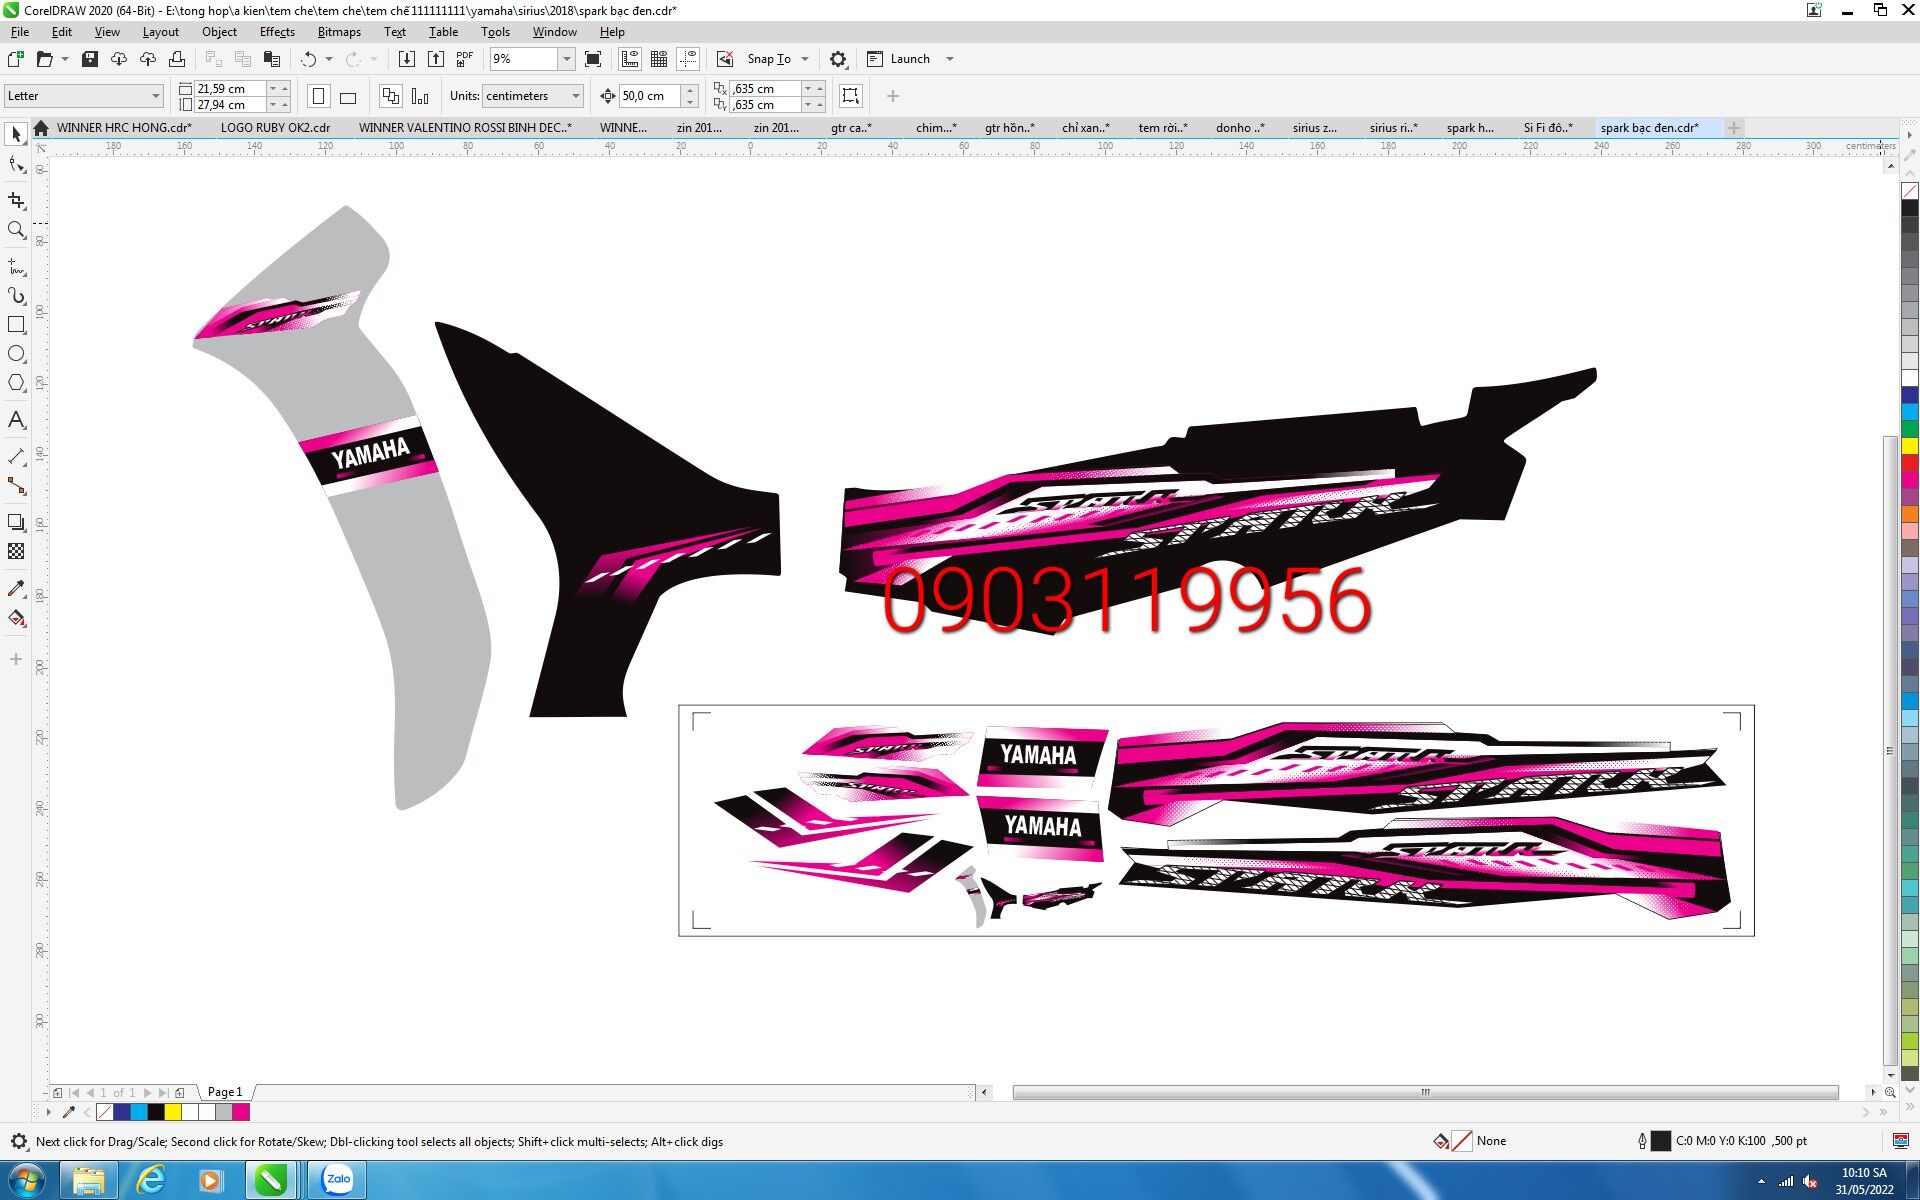Screen dimensions: 1920x1200
Task: Select the Color Eyedropper tool in toolbox
Action: tap(16, 588)
